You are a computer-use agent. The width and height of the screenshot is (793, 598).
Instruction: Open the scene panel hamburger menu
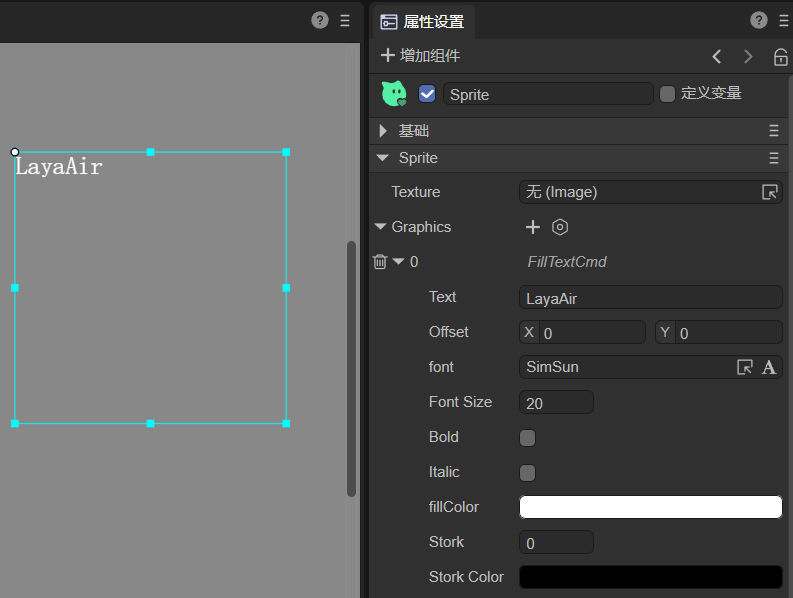[345, 20]
